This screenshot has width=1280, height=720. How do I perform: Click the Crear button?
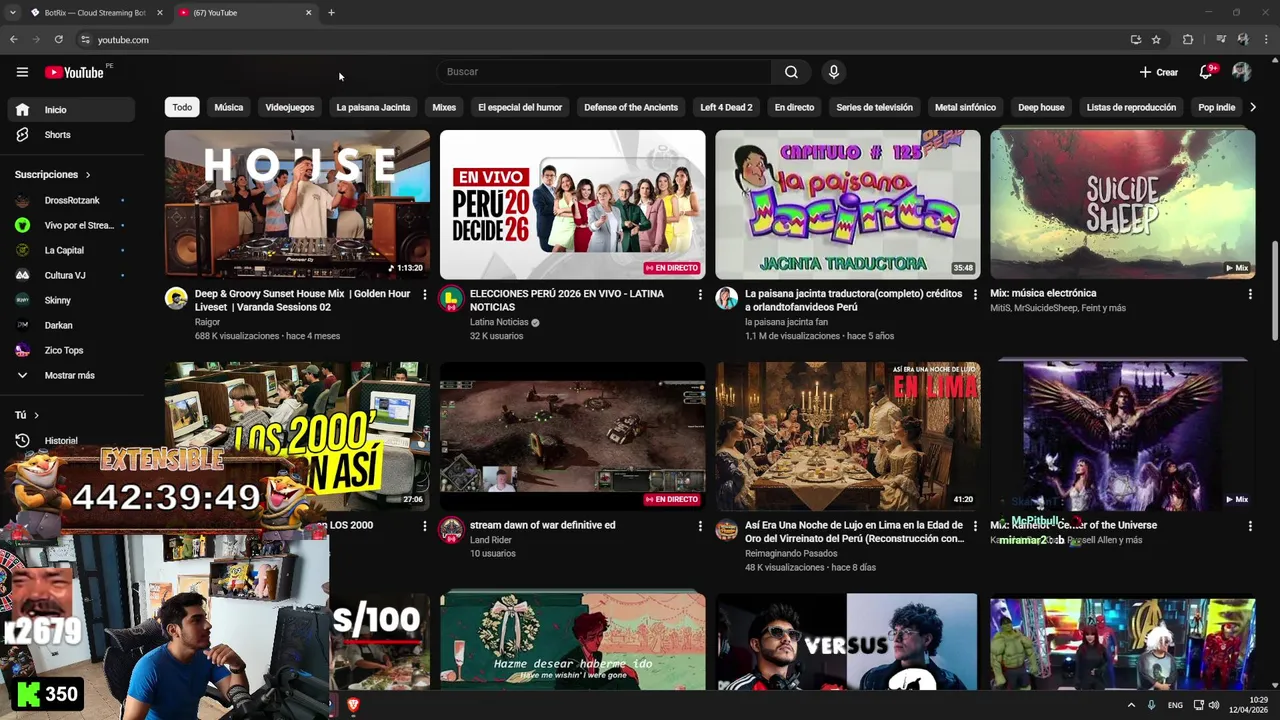click(x=1159, y=72)
